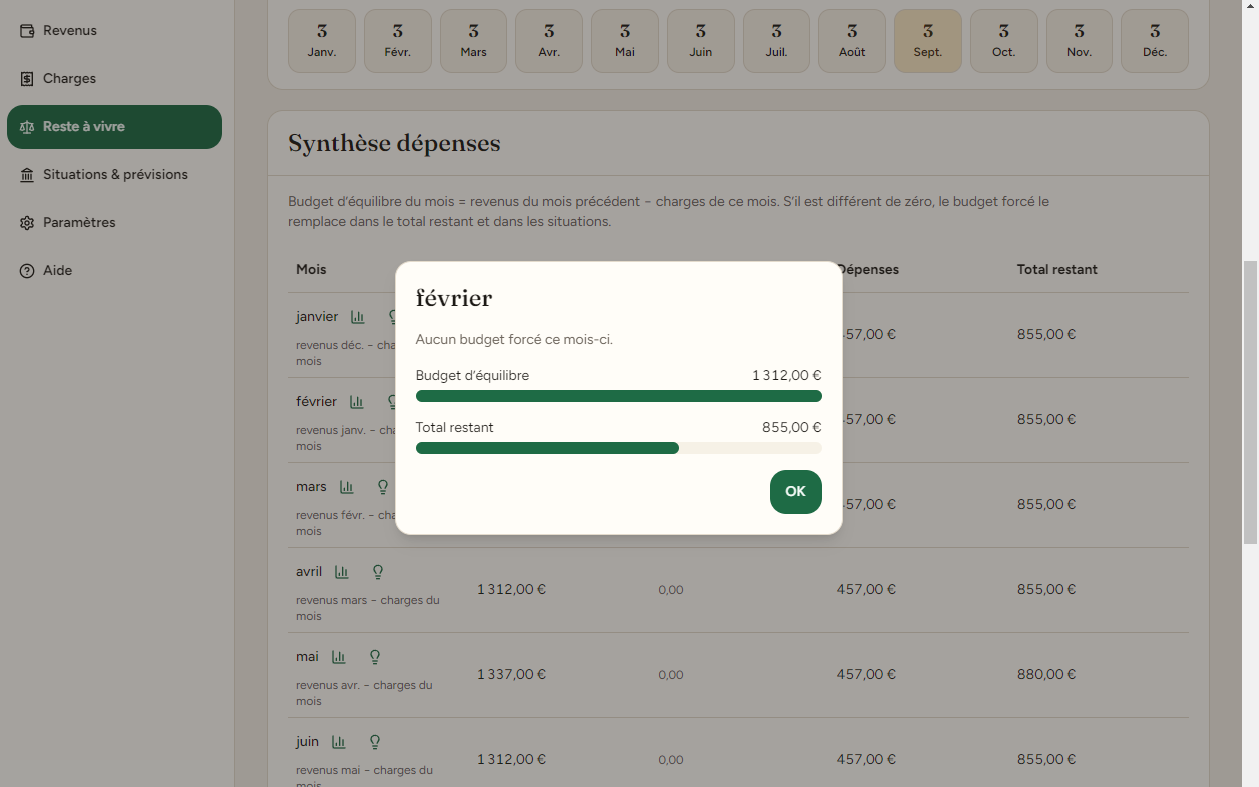Select the 3 Août day card
The width and height of the screenshot is (1259, 787).
(852, 41)
